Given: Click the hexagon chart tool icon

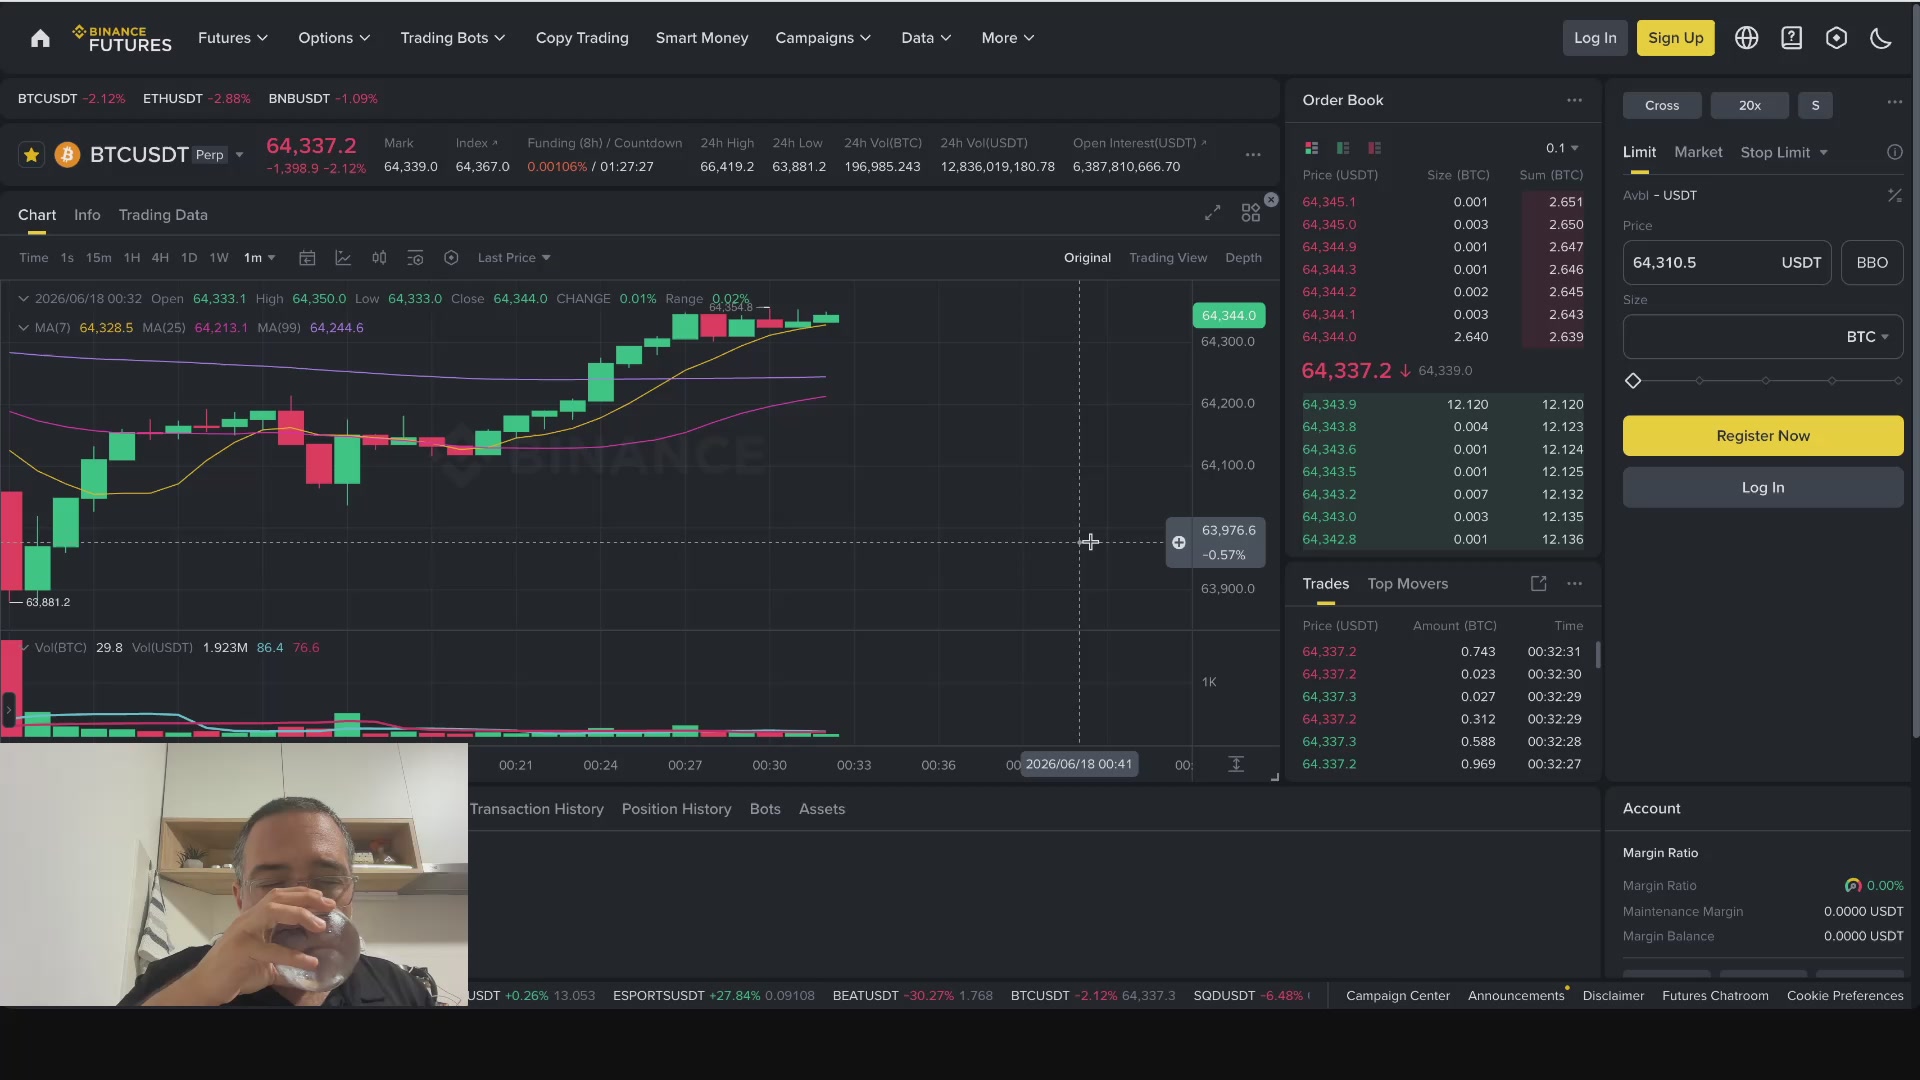Looking at the screenshot, I should [x=451, y=258].
